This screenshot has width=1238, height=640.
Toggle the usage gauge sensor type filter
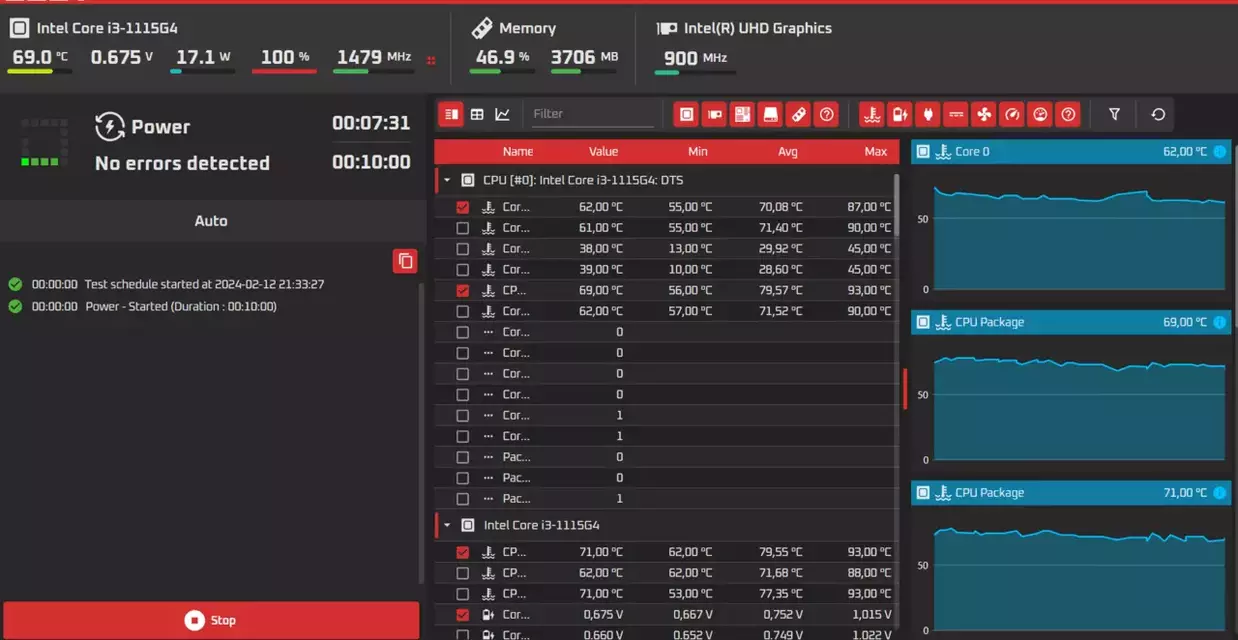pyautogui.click(x=1040, y=114)
